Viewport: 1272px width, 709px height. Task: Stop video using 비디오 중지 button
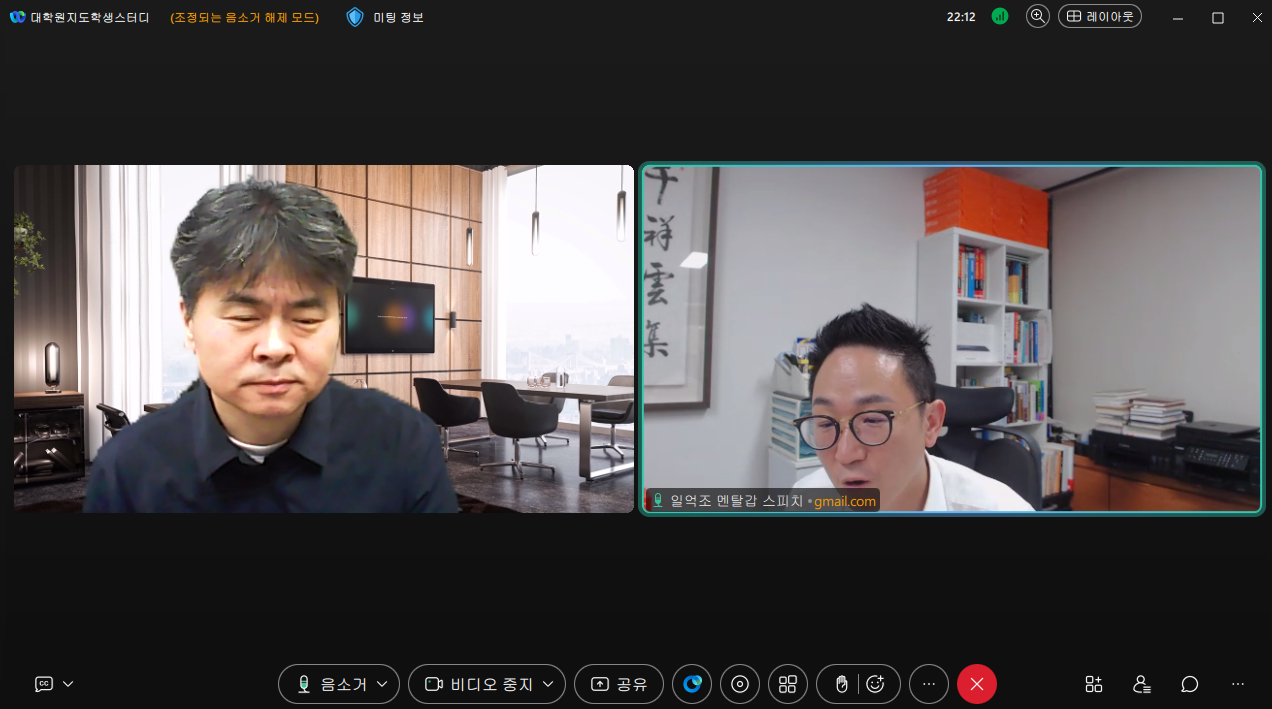coord(477,684)
